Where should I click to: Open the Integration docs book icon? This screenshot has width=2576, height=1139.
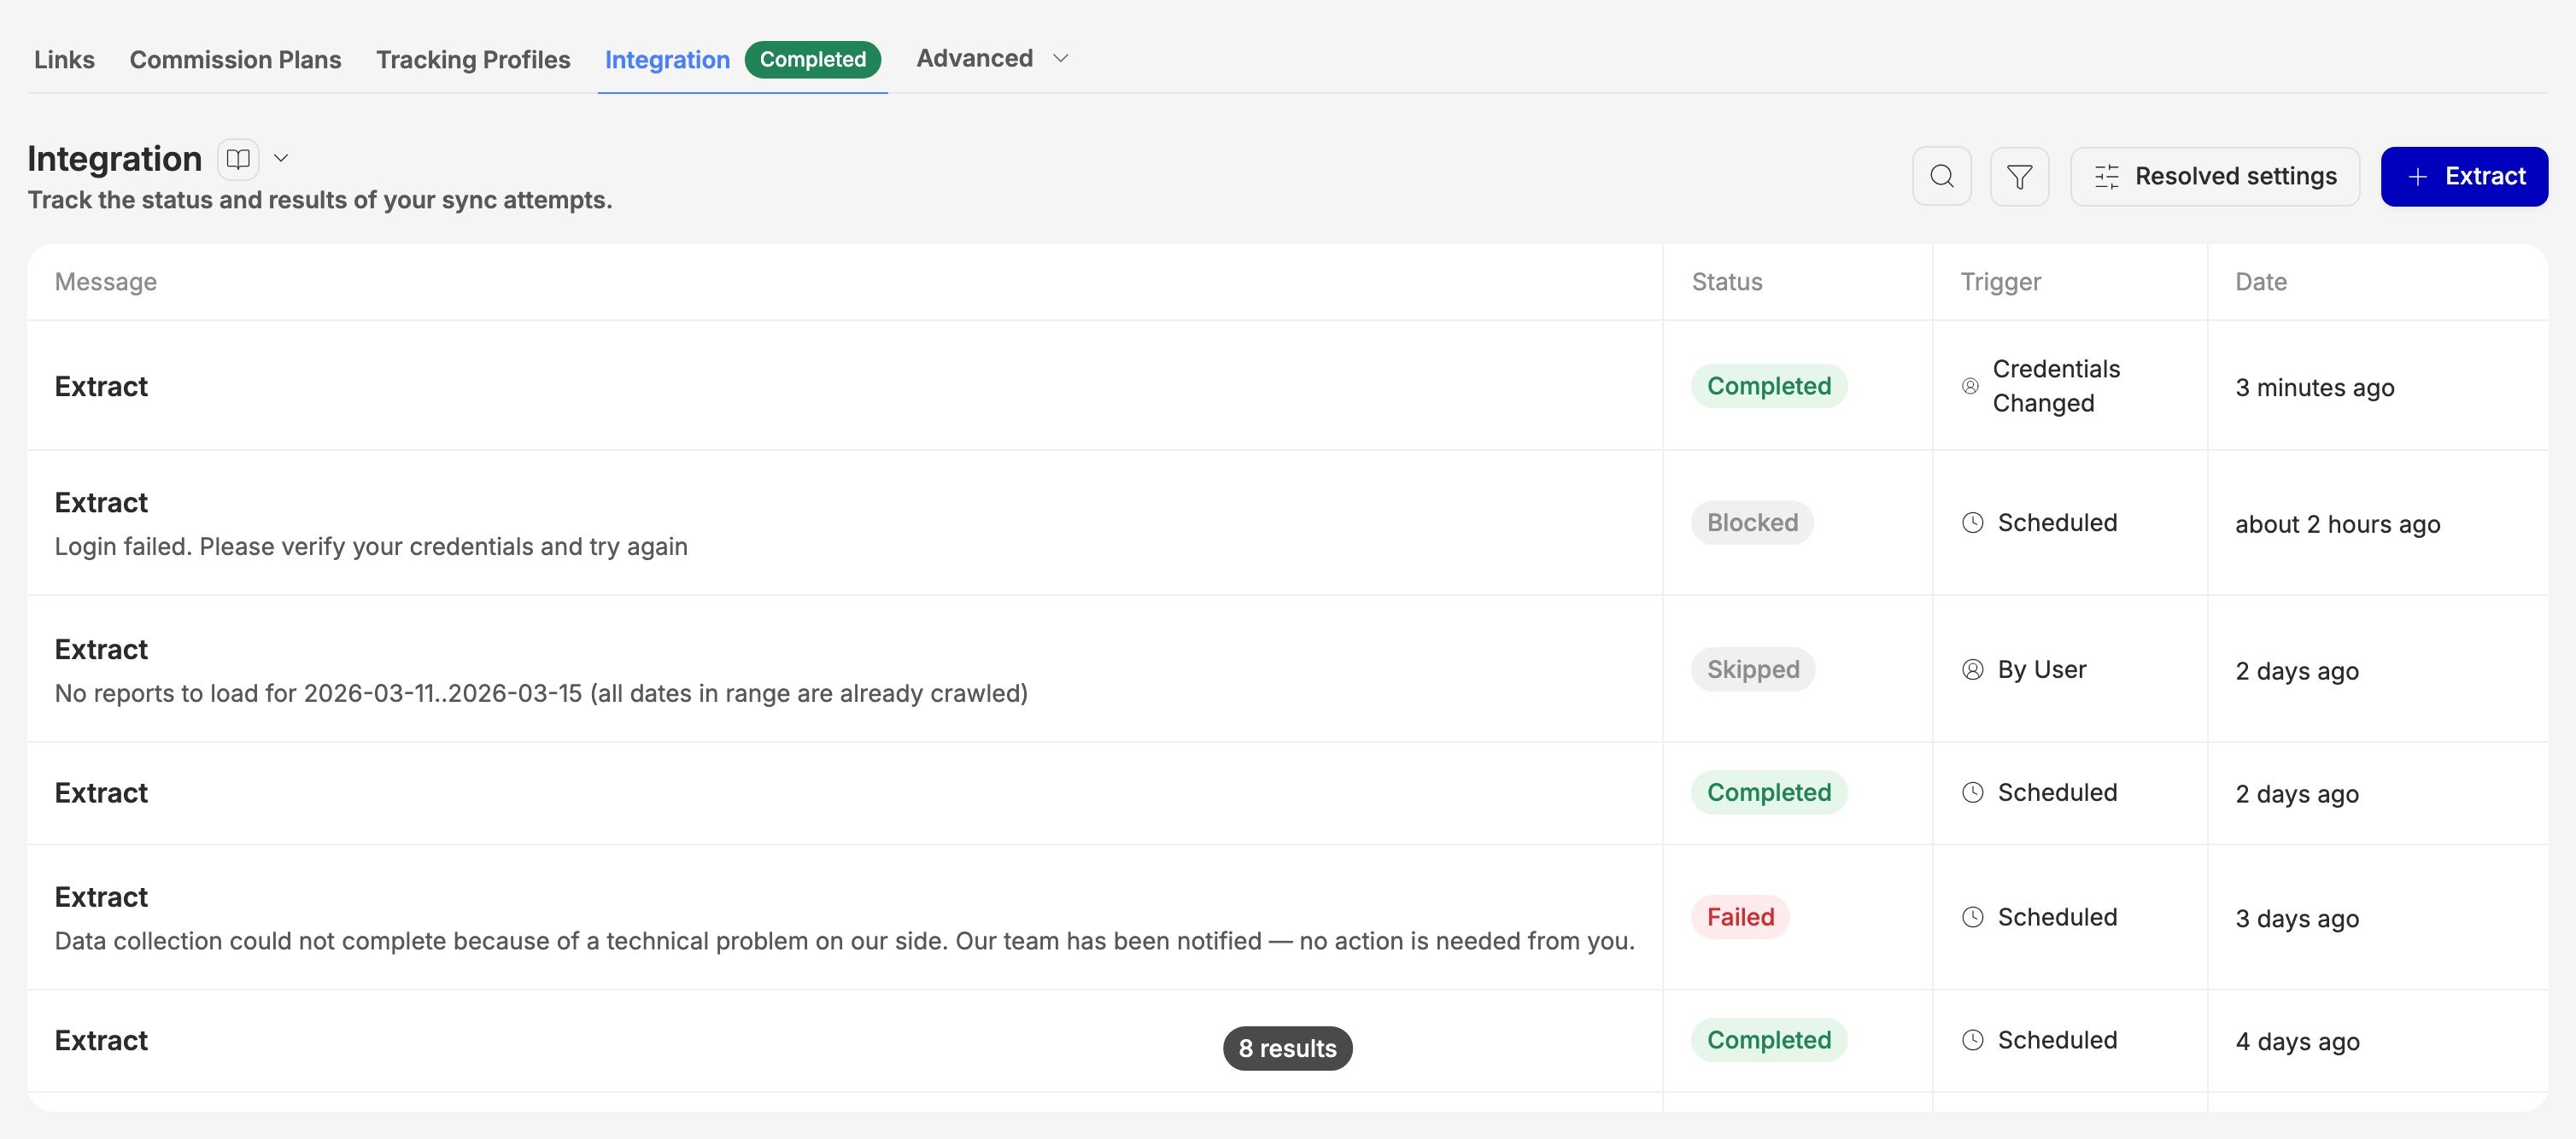[238, 158]
